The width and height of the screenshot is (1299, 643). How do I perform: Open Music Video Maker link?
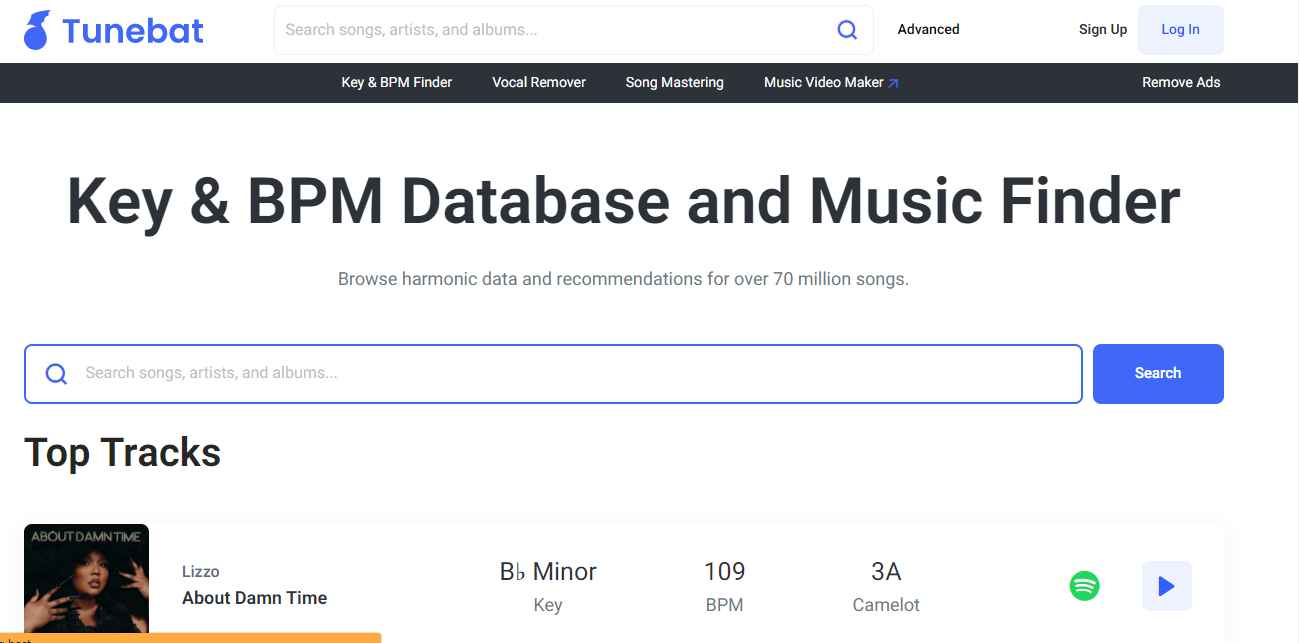pos(832,83)
